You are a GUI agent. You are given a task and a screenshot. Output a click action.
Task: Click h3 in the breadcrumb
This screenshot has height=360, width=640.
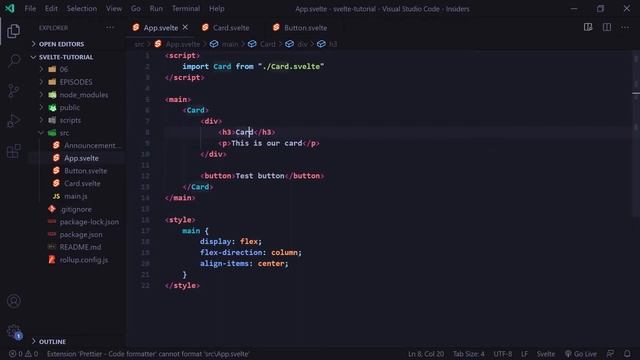point(333,44)
